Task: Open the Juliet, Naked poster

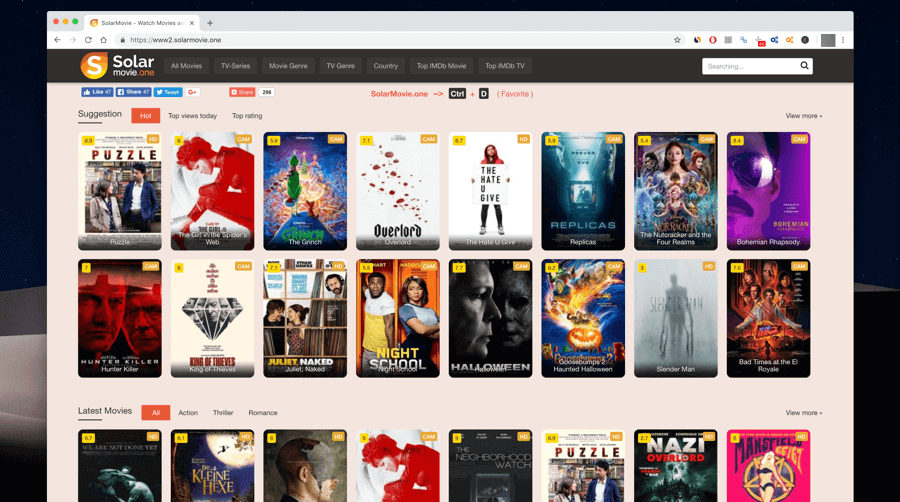Action: click(305, 318)
